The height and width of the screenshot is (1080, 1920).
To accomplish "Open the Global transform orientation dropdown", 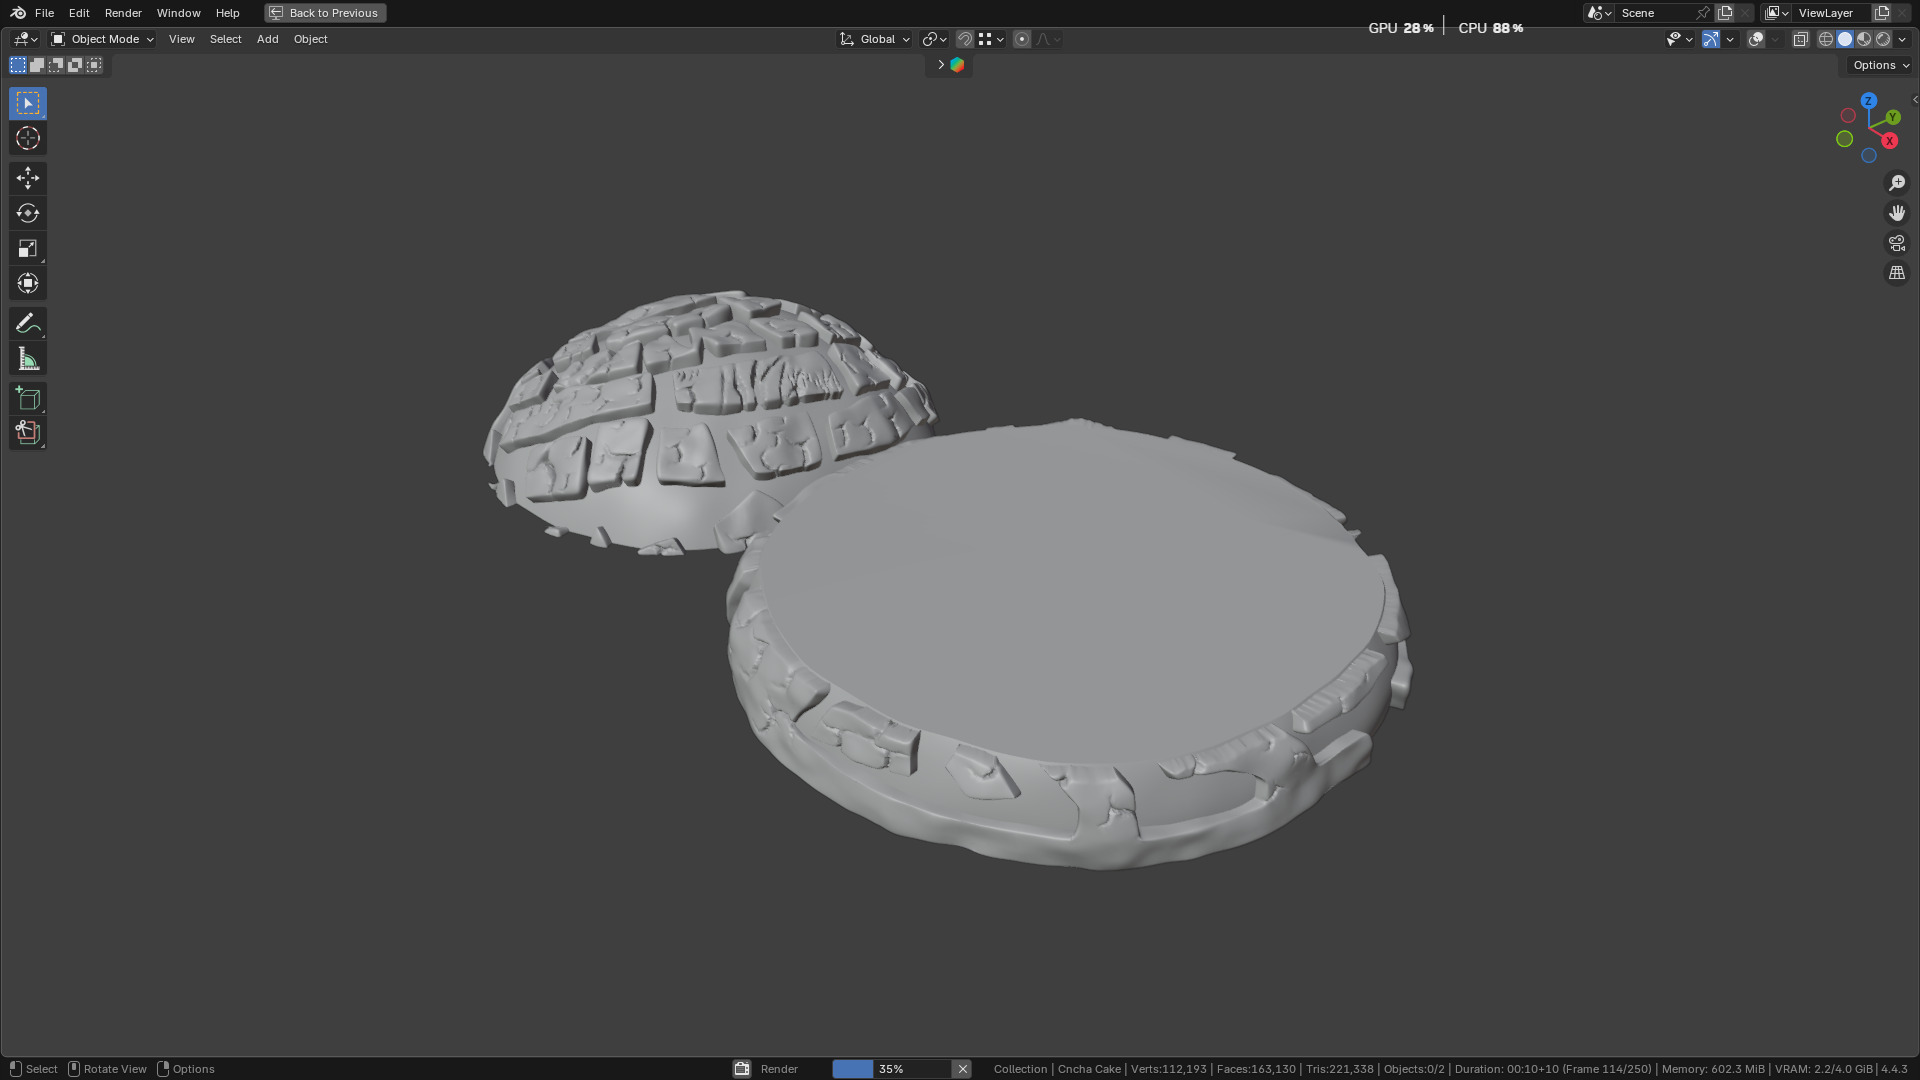I will (x=875, y=39).
